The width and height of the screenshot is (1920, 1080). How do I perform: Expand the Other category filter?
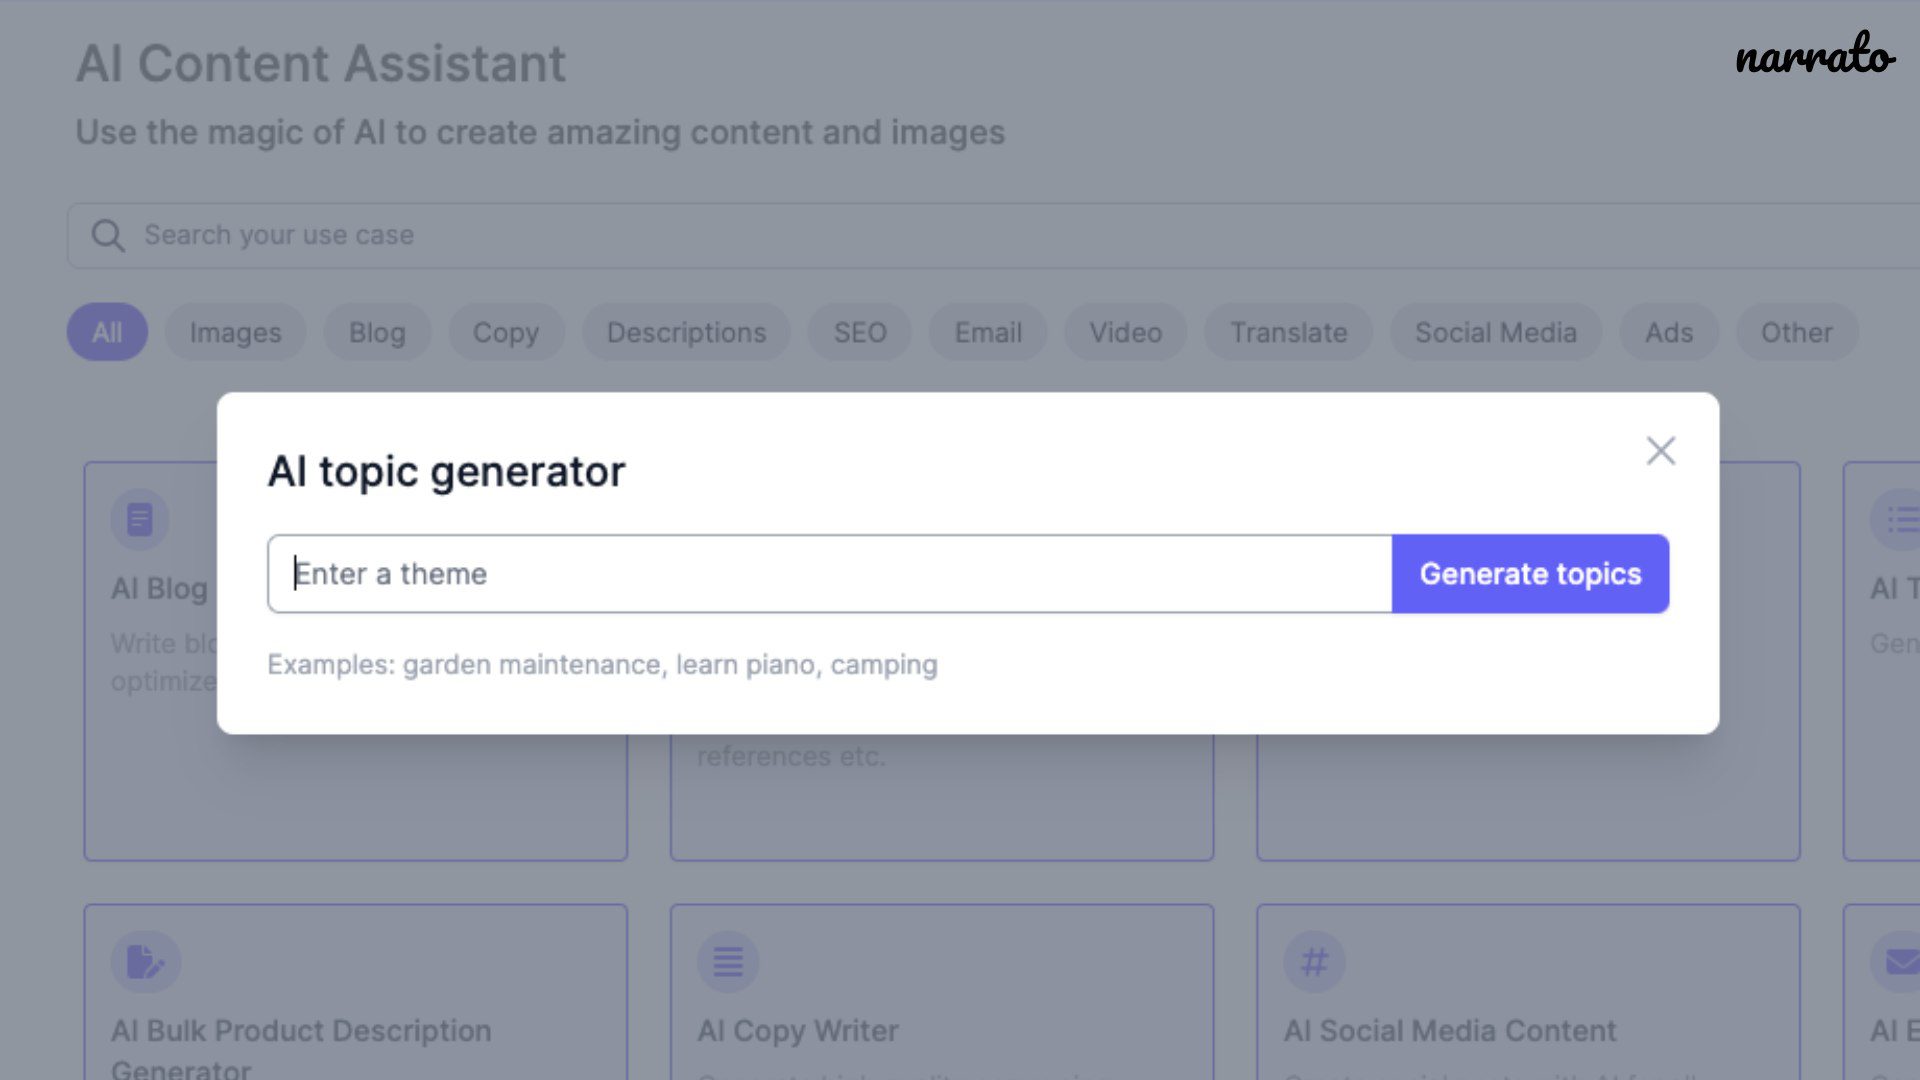tap(1796, 332)
